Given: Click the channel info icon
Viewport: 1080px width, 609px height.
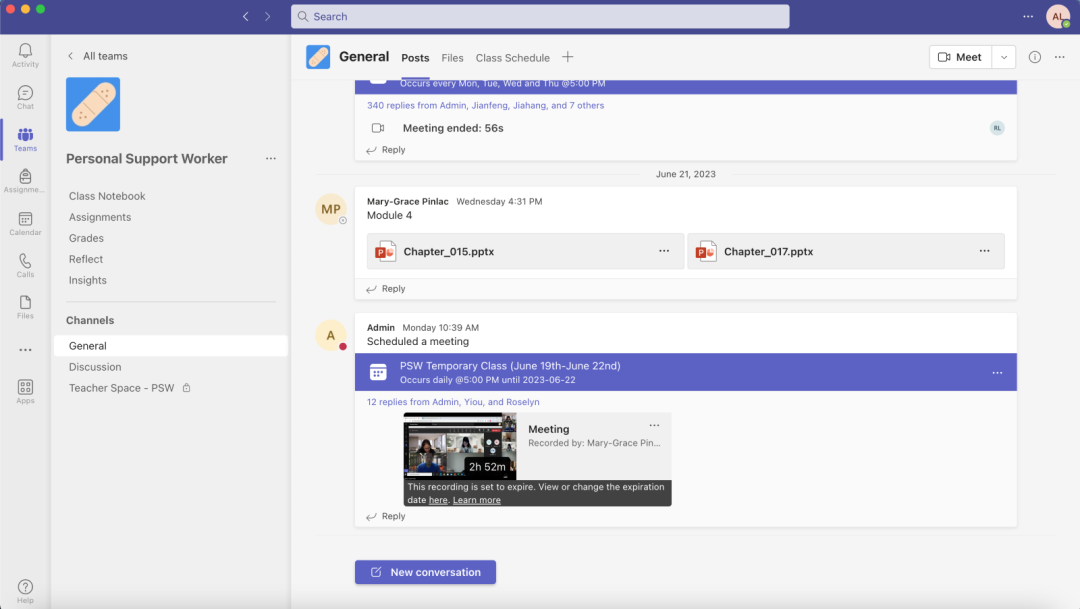Looking at the screenshot, I should (1035, 57).
